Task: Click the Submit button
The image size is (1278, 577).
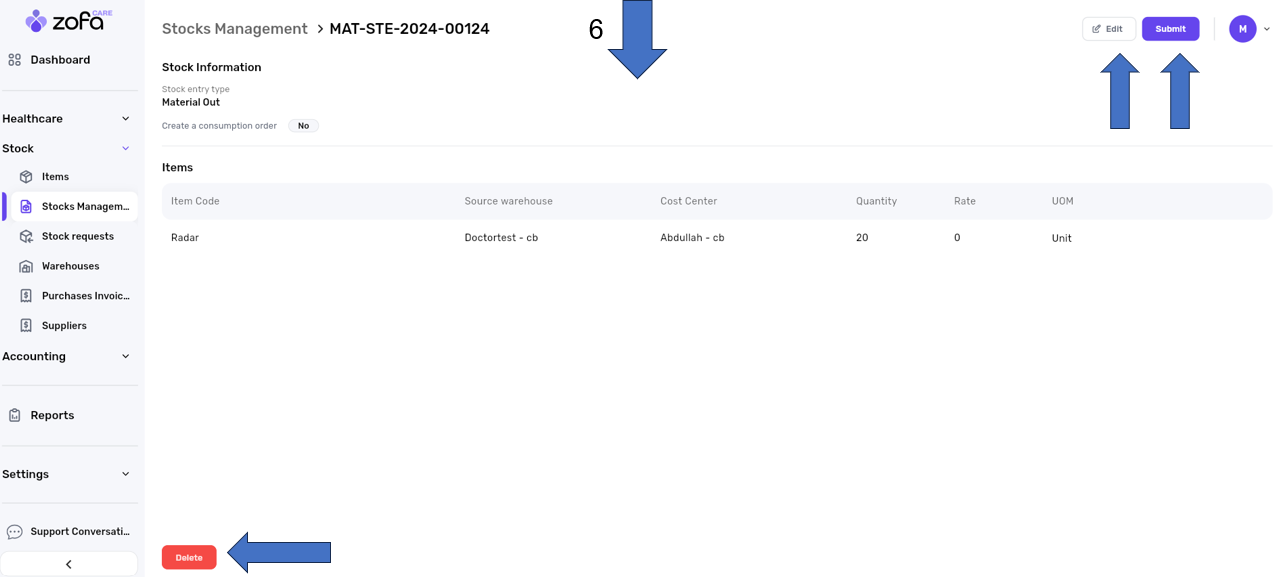Action: [1170, 29]
